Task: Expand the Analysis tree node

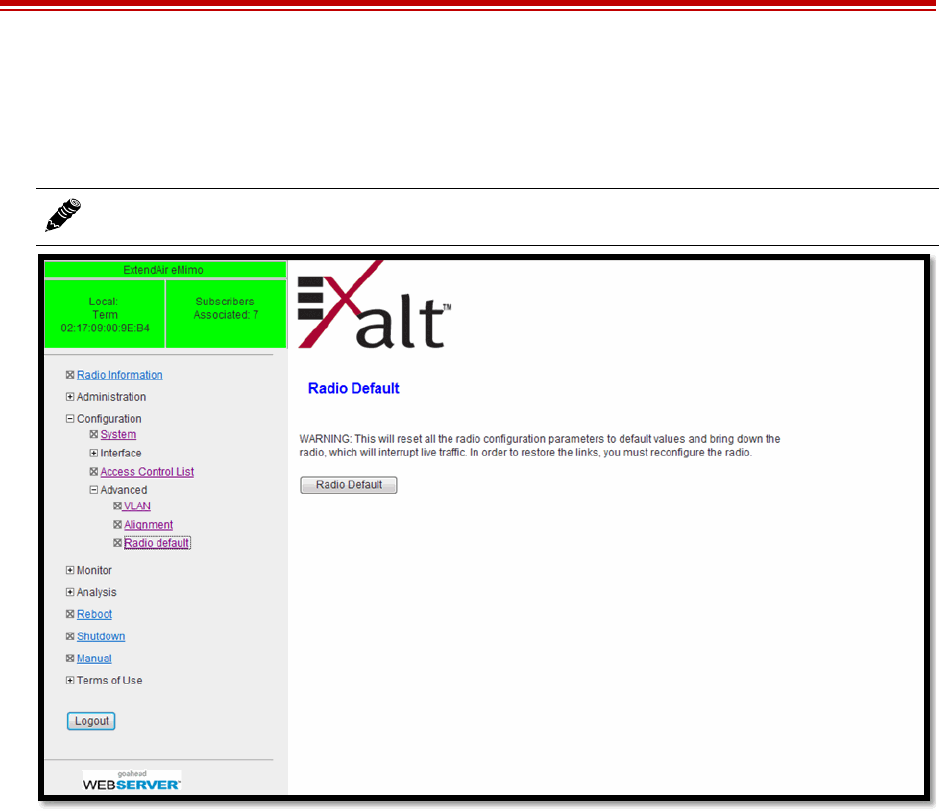Action: [x=70, y=592]
